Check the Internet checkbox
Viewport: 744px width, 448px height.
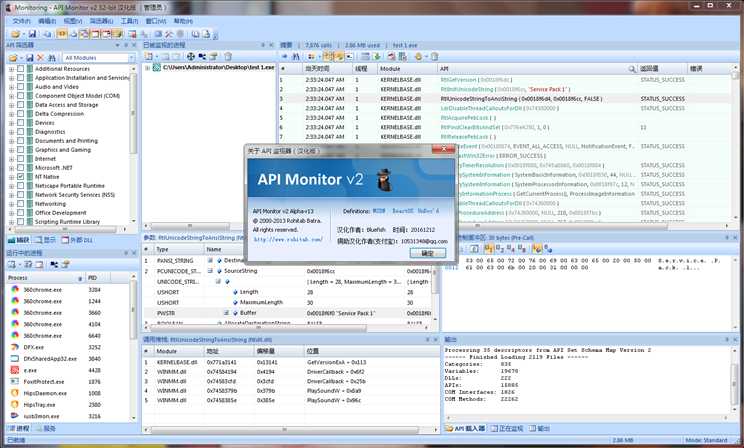click(x=20, y=159)
